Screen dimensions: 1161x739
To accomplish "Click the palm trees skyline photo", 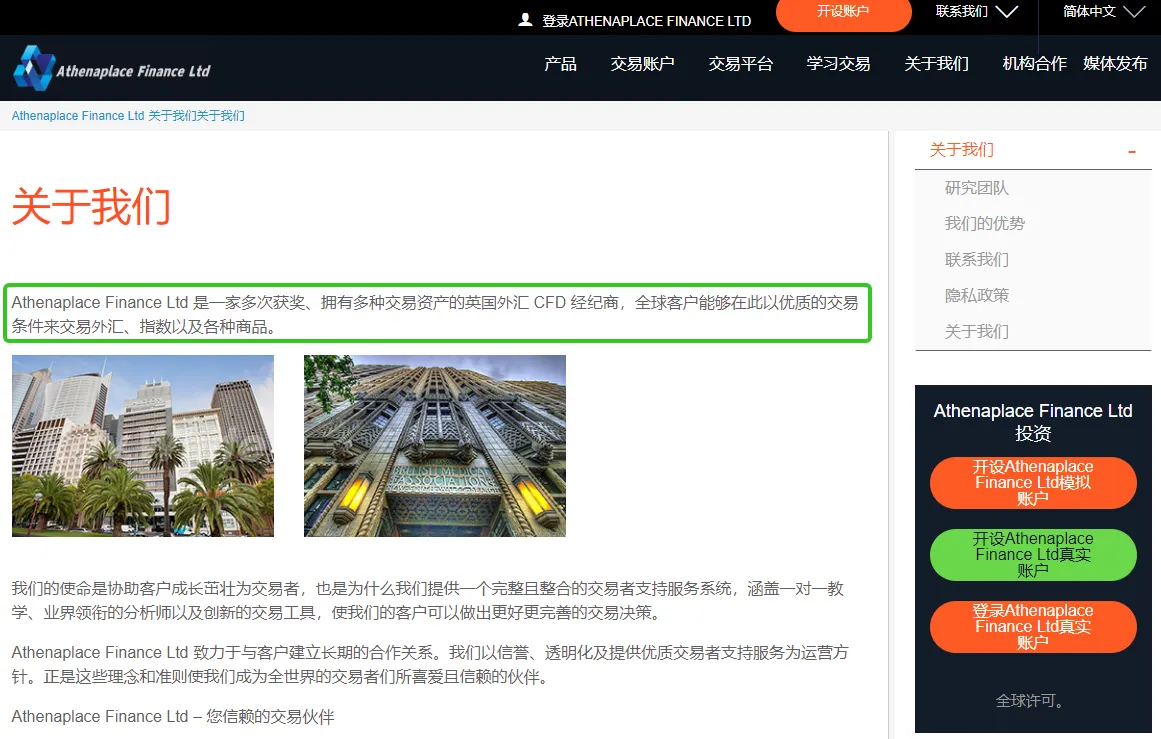I will [x=143, y=446].
